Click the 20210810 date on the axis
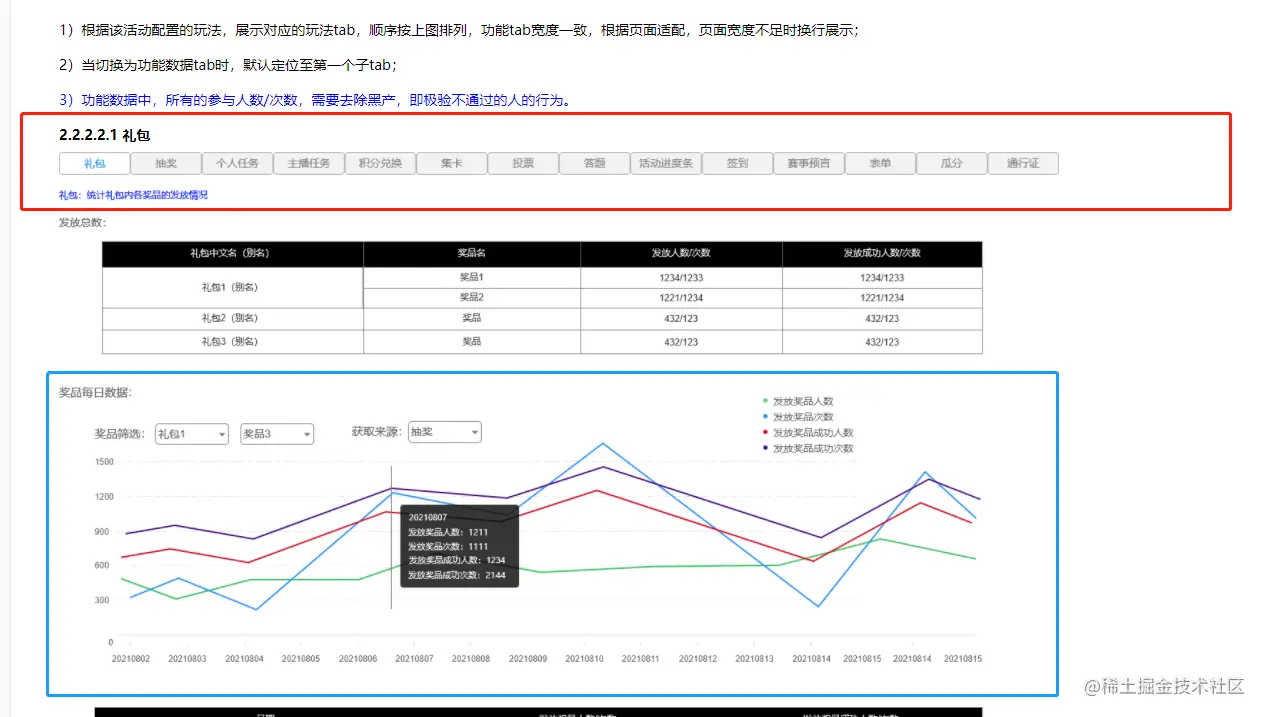1265x717 pixels. 585,659
